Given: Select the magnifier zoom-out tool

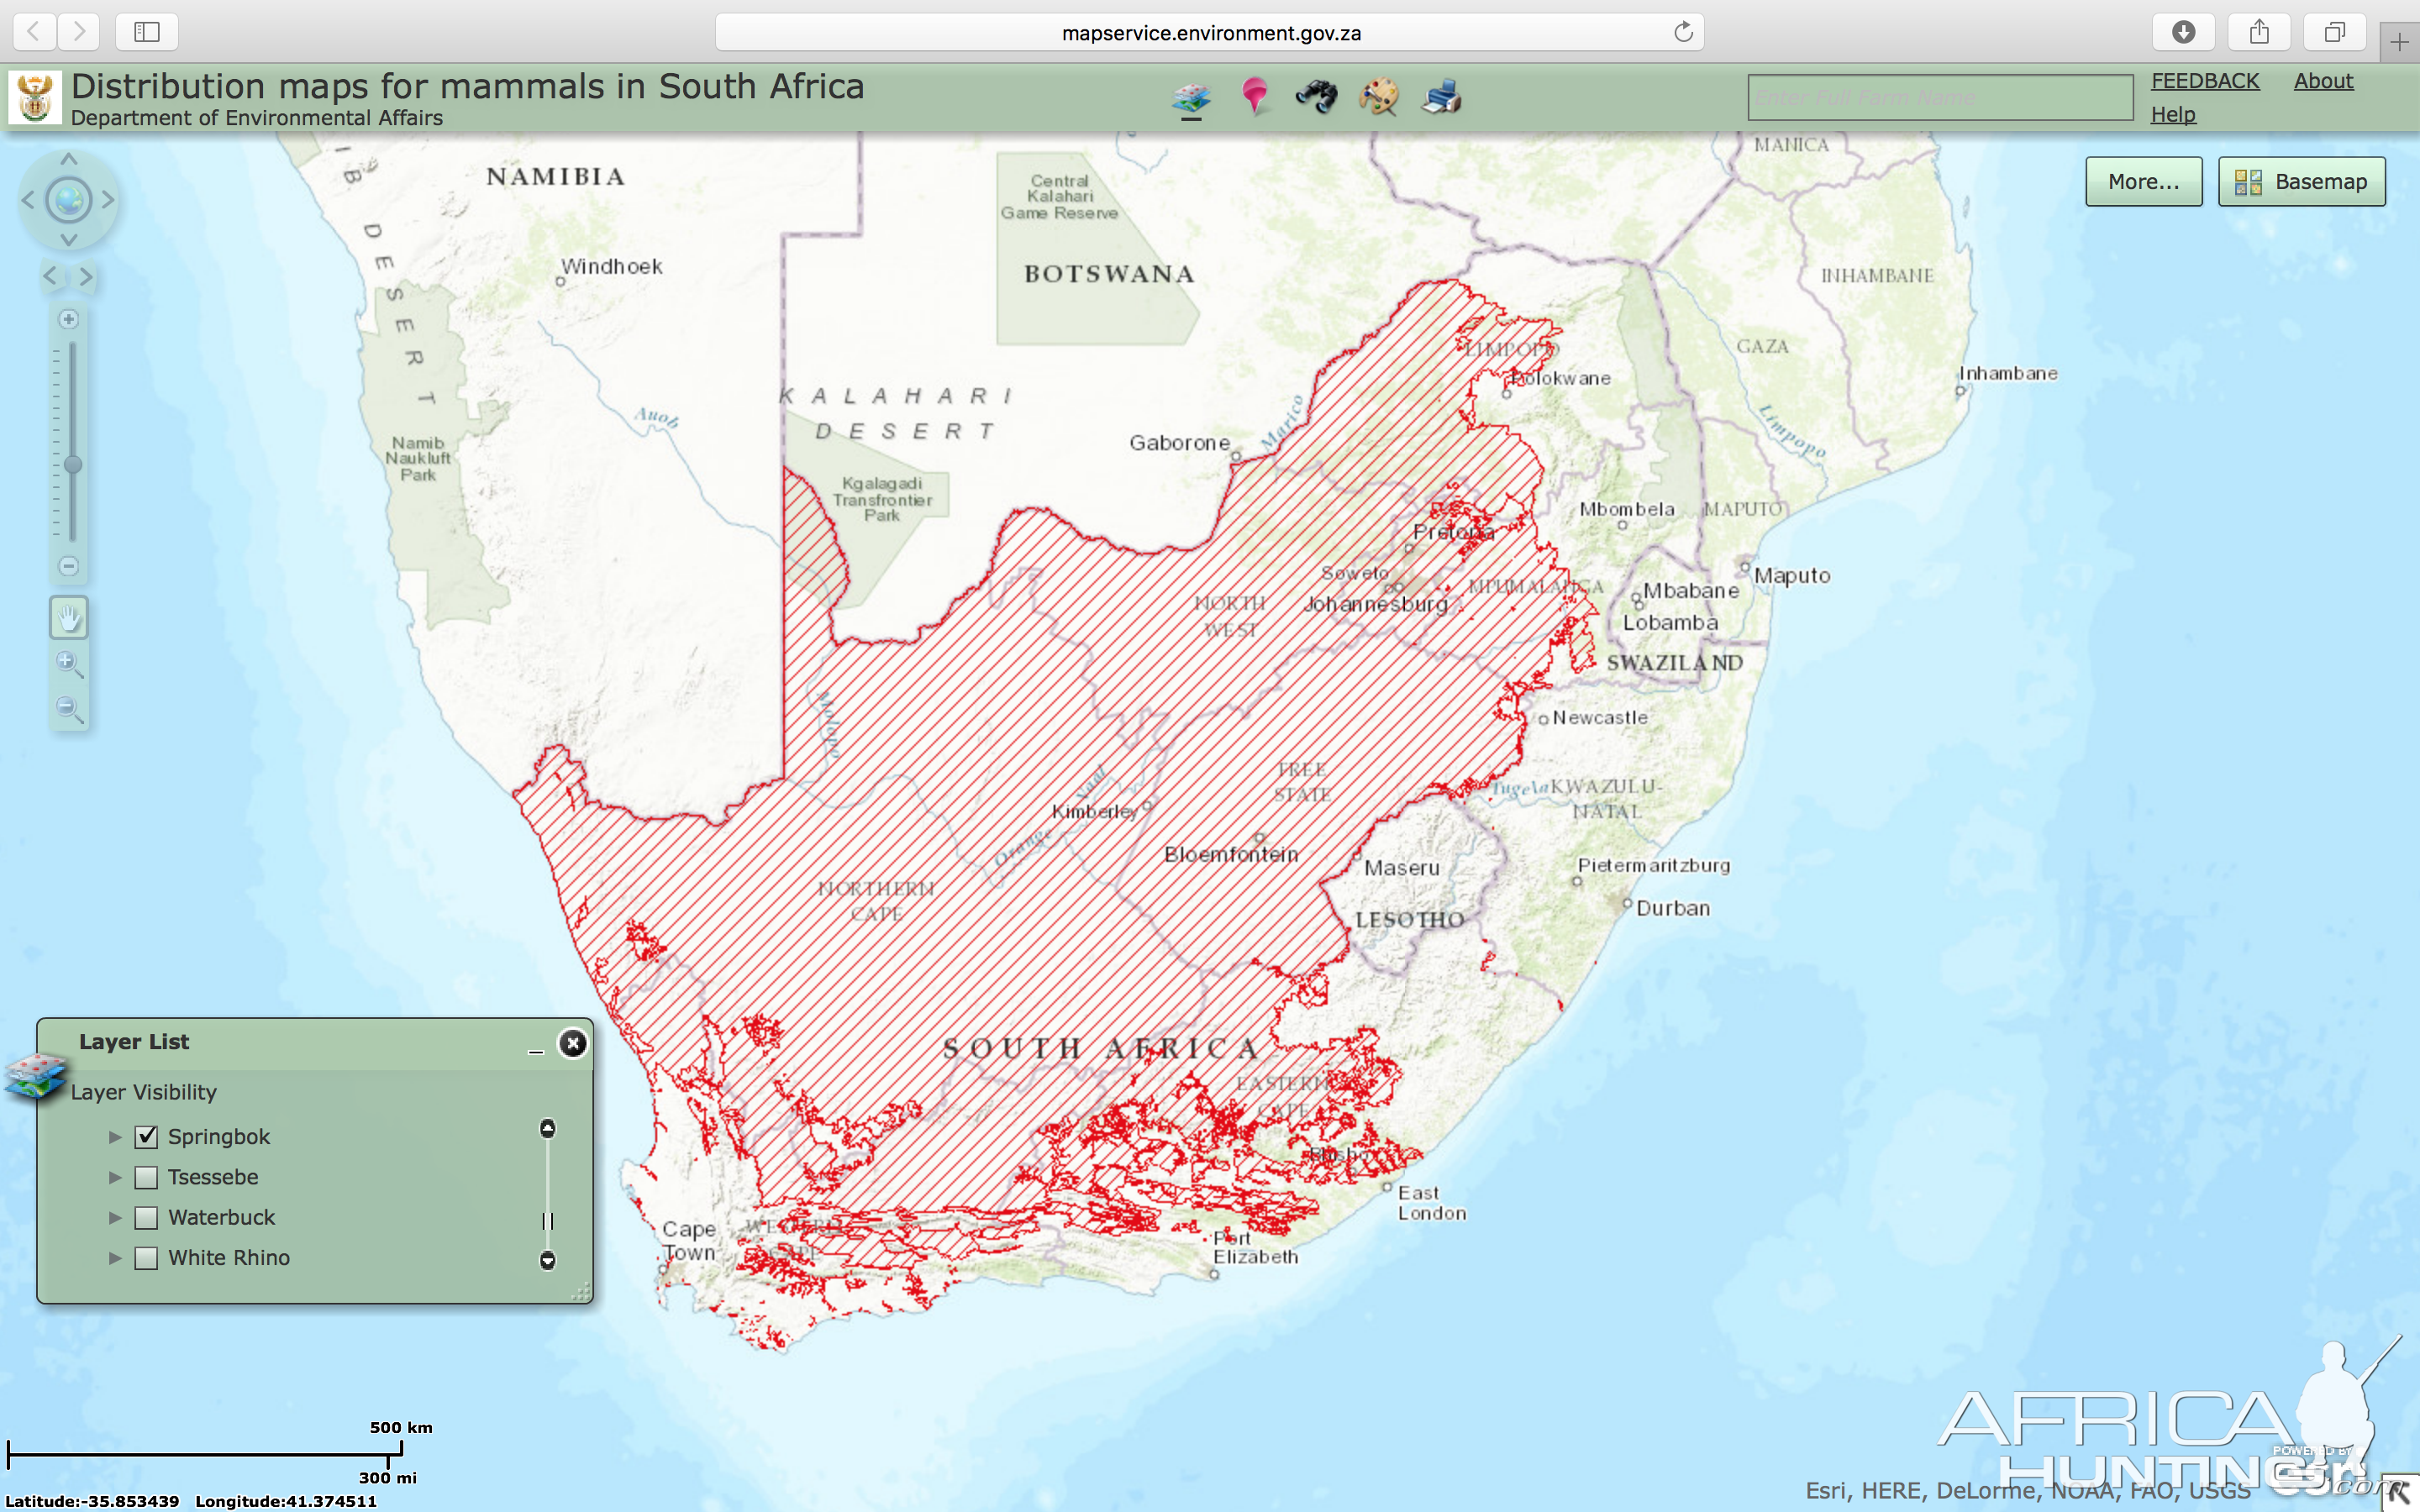Looking at the screenshot, I should (69, 710).
